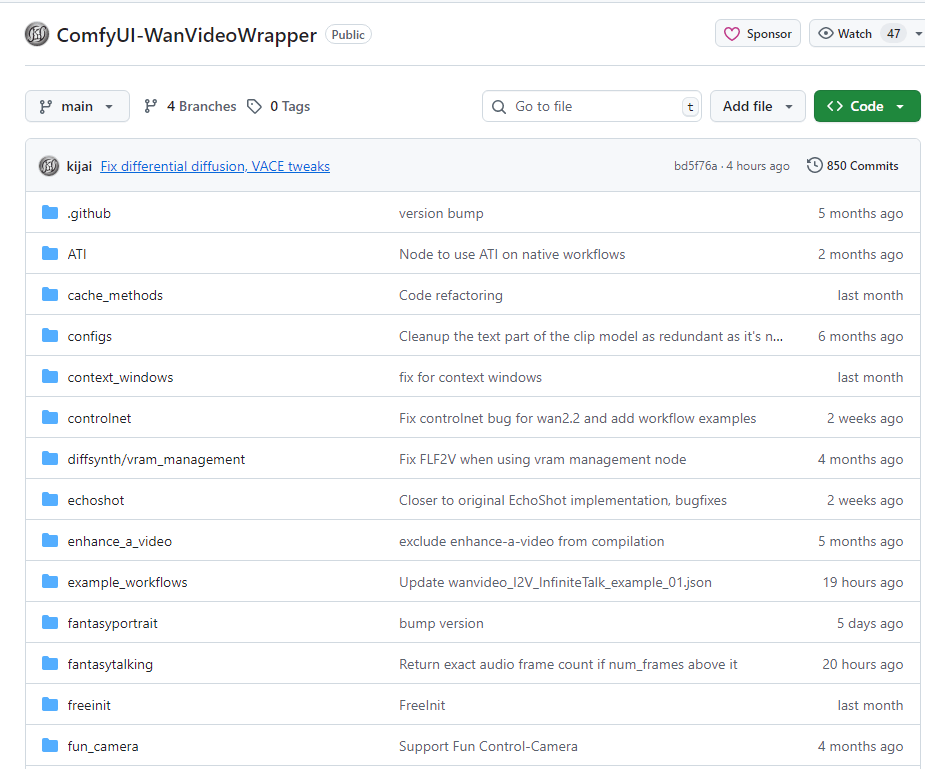925x769 pixels.
Task: Open the 'fix for context windows' commit message
Action: click(x=470, y=377)
